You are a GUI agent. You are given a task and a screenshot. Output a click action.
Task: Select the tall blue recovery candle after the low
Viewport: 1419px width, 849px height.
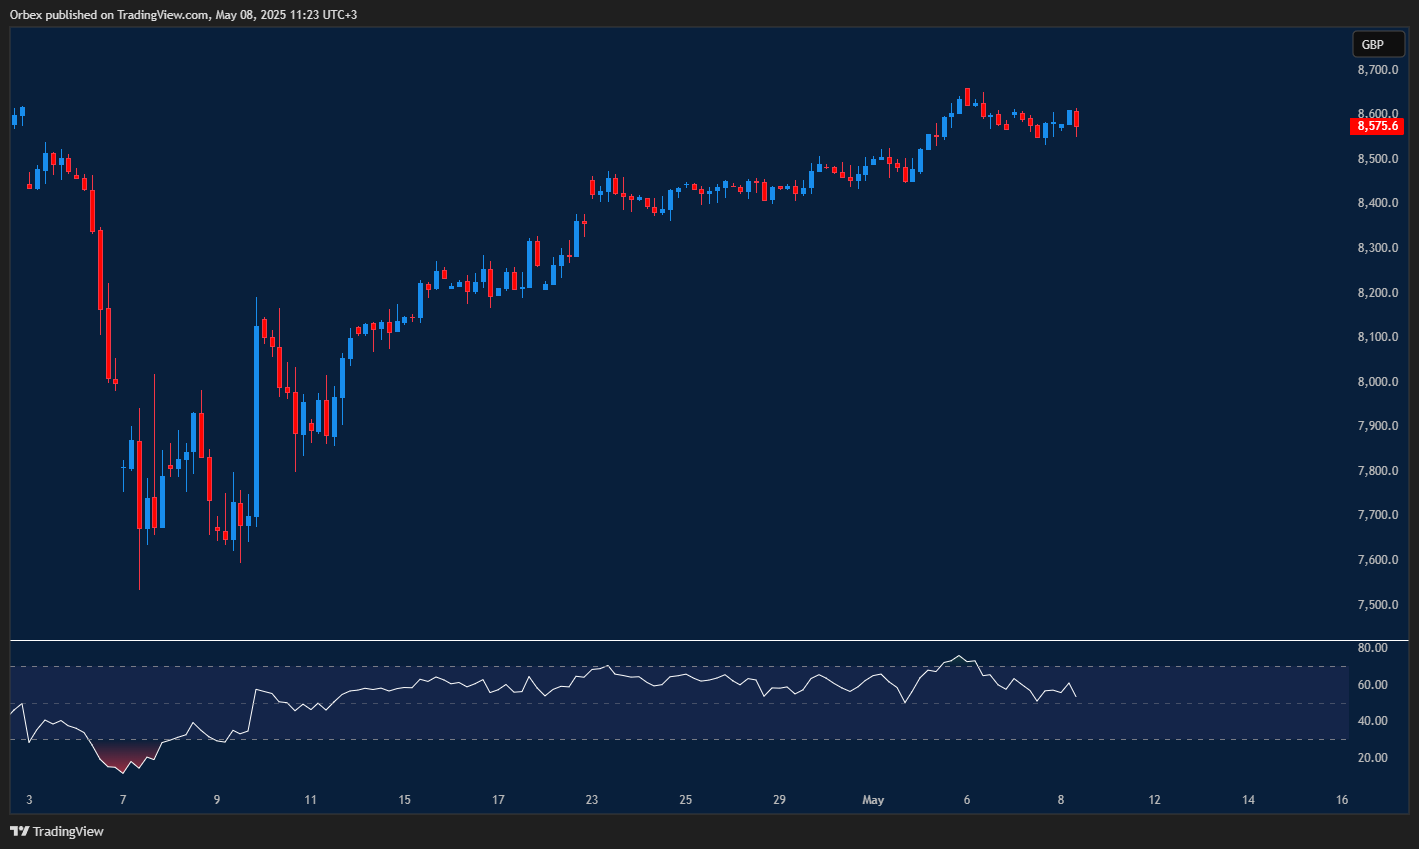[256, 420]
